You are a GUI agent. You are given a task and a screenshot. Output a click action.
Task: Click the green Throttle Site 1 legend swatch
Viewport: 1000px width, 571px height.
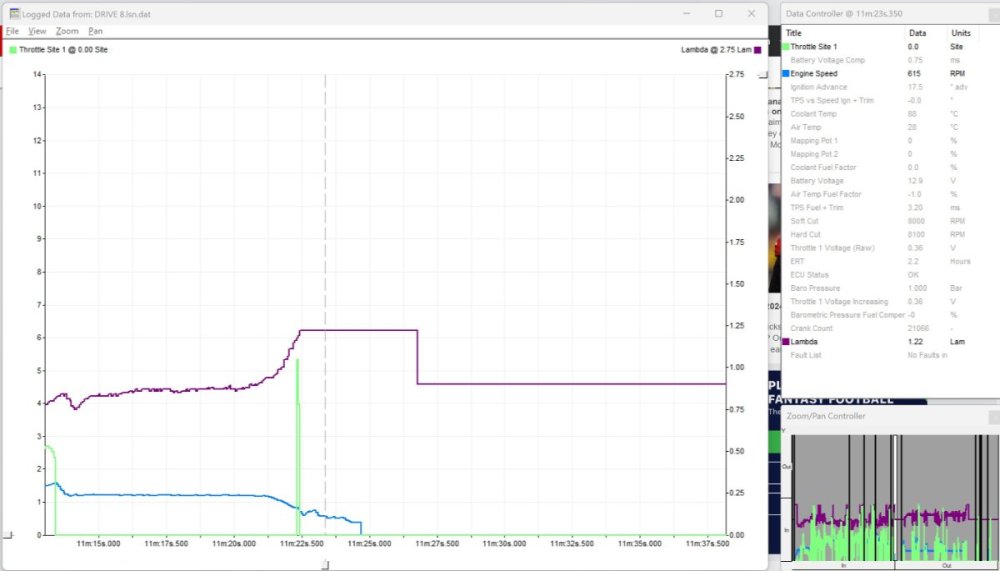[x=13, y=49]
